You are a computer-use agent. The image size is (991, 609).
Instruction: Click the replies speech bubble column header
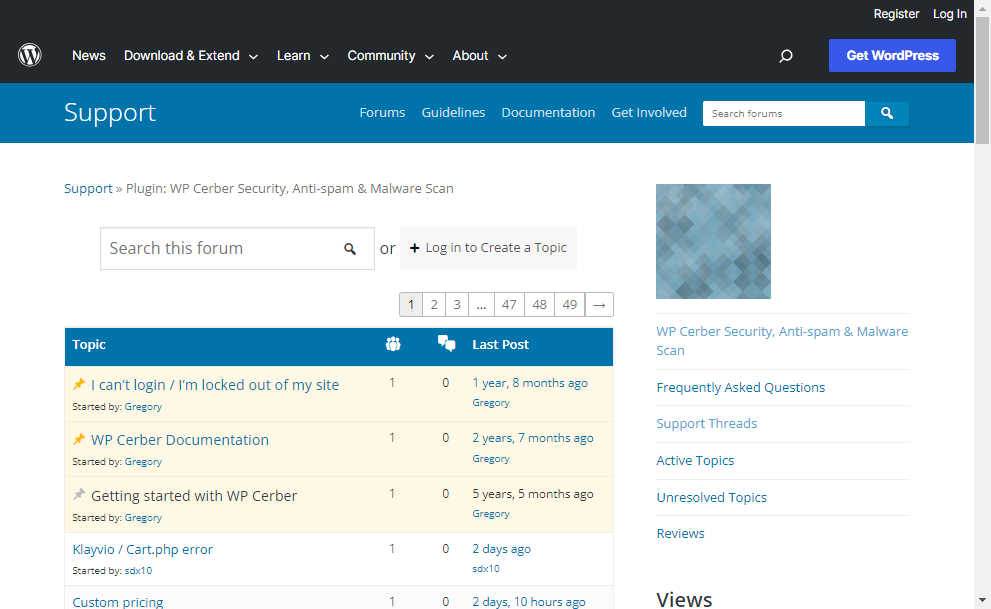click(446, 344)
